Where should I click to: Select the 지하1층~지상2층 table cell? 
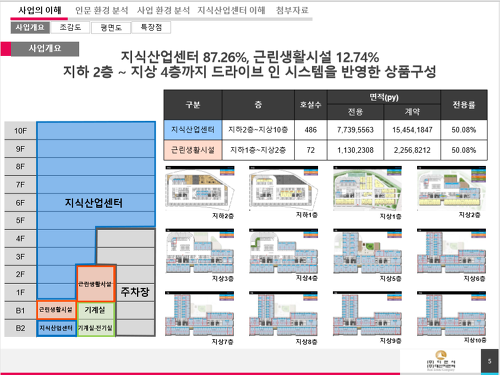coord(258,150)
